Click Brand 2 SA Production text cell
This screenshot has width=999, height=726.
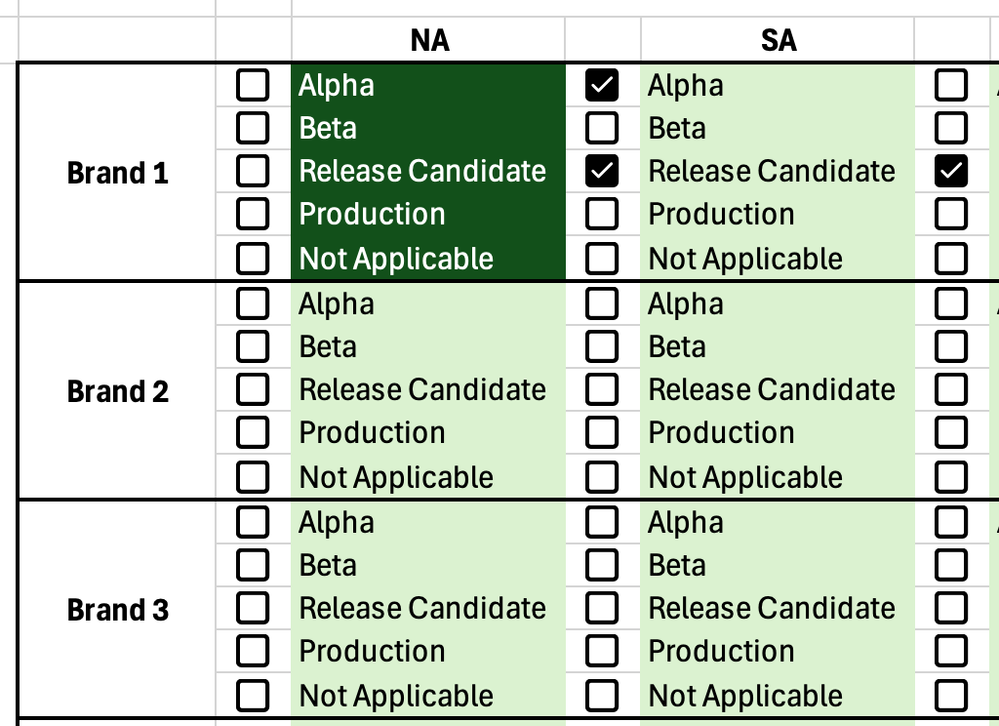coord(777,433)
